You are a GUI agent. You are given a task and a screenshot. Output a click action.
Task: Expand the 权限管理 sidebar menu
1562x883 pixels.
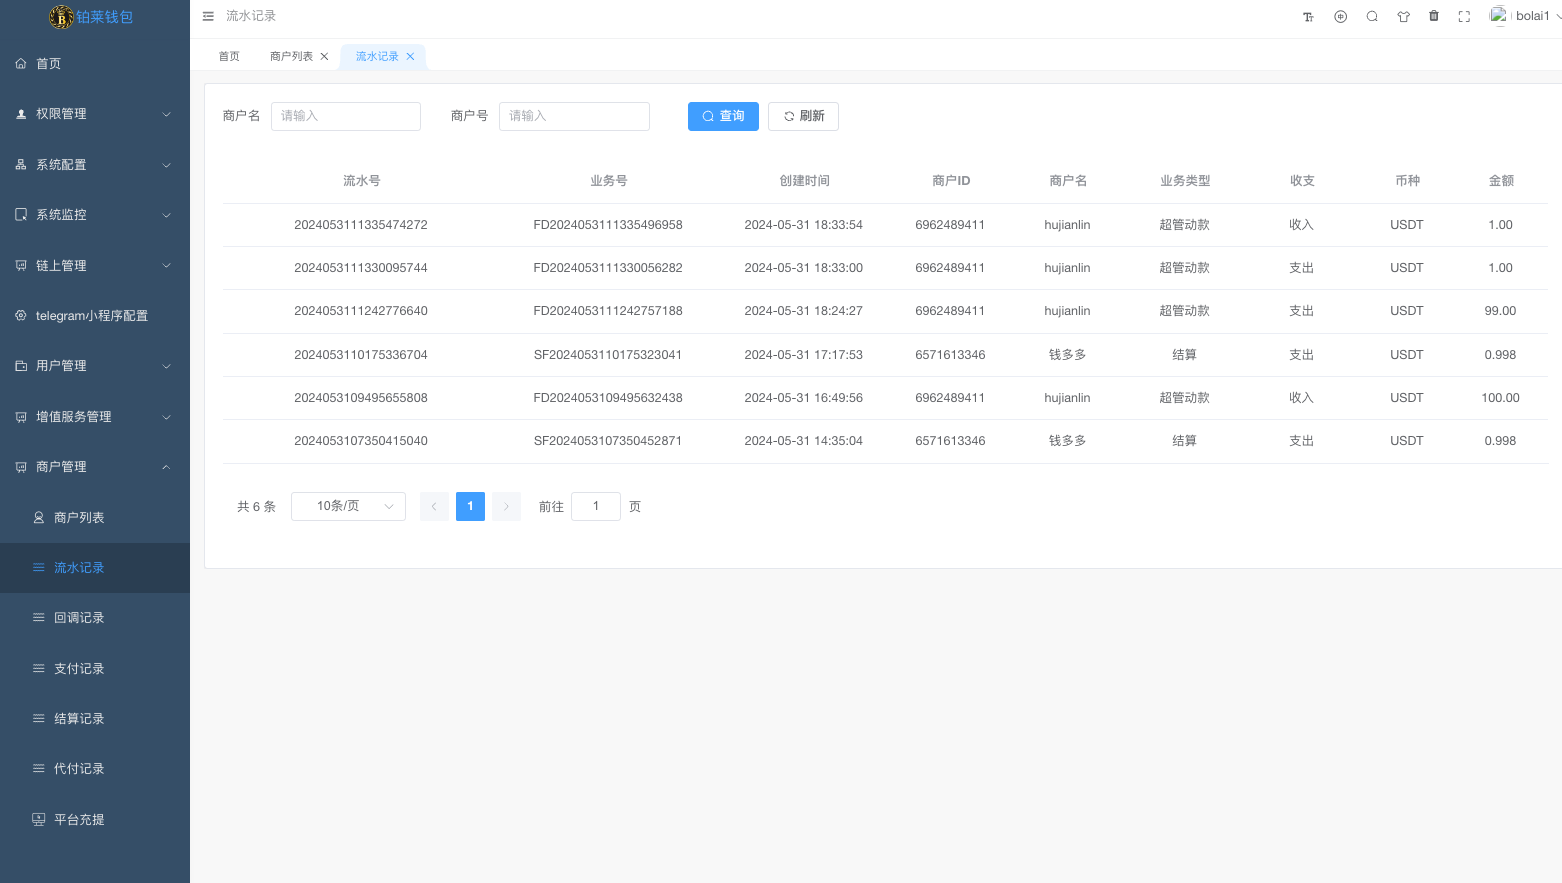pyautogui.click(x=95, y=114)
